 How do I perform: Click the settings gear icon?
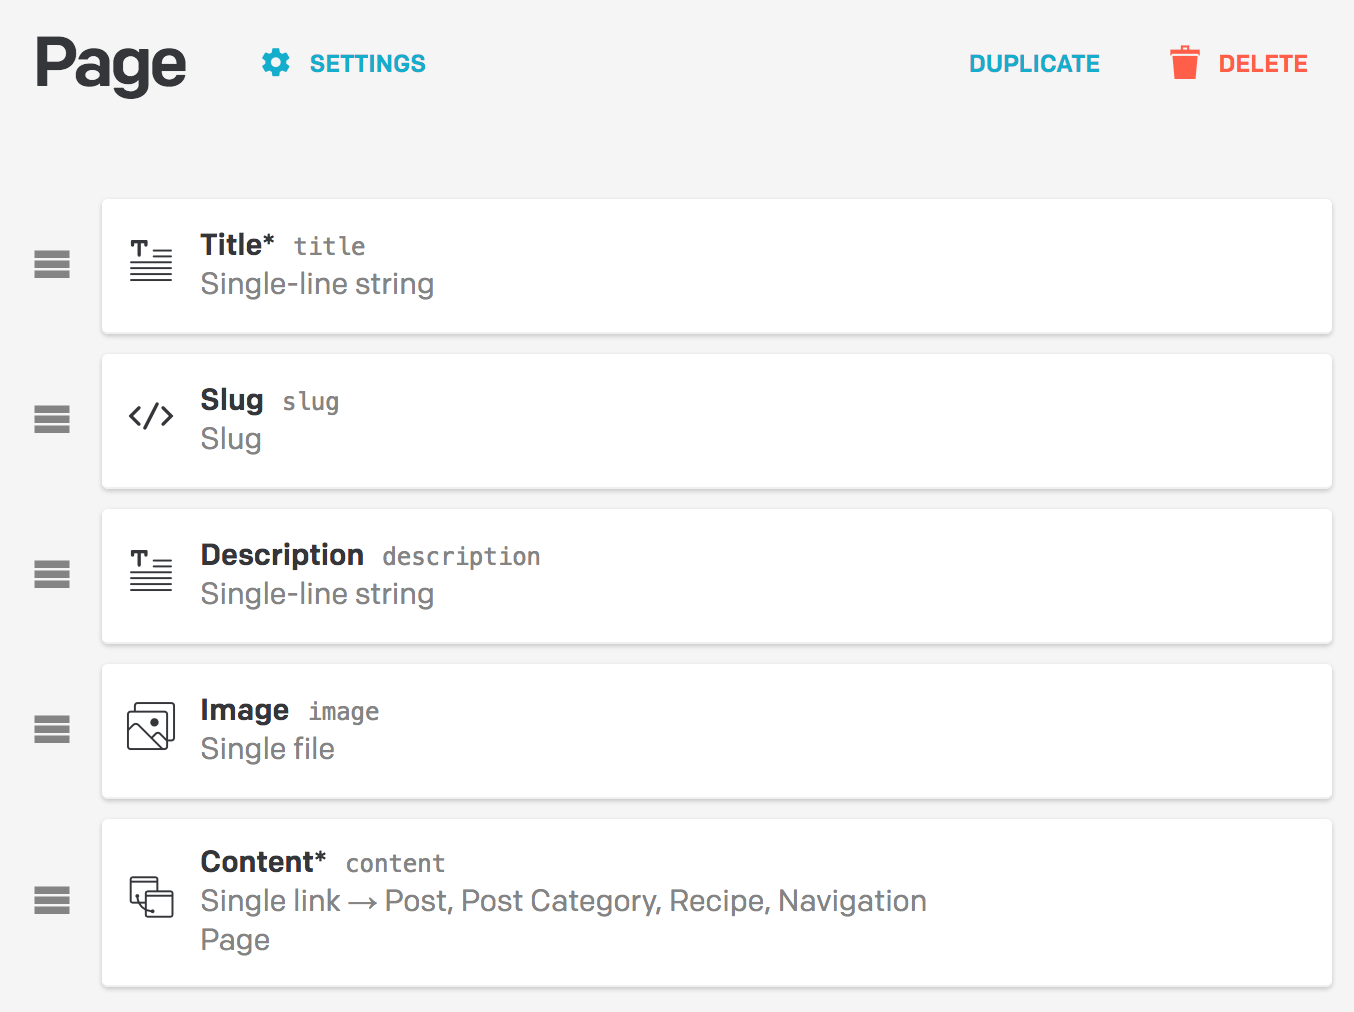[276, 63]
